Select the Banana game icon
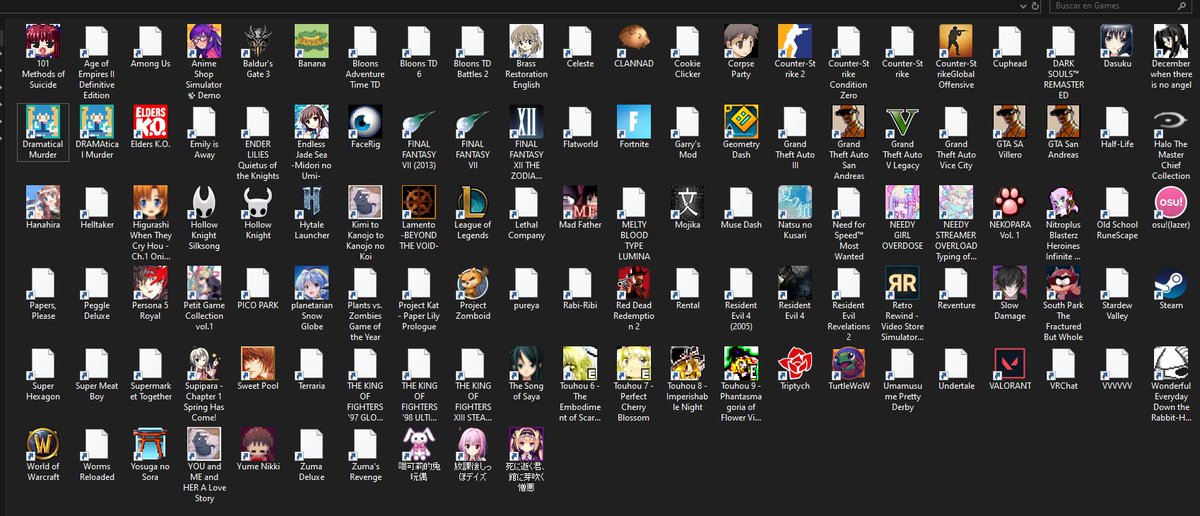Image resolution: width=1200 pixels, height=516 pixels. [312, 40]
